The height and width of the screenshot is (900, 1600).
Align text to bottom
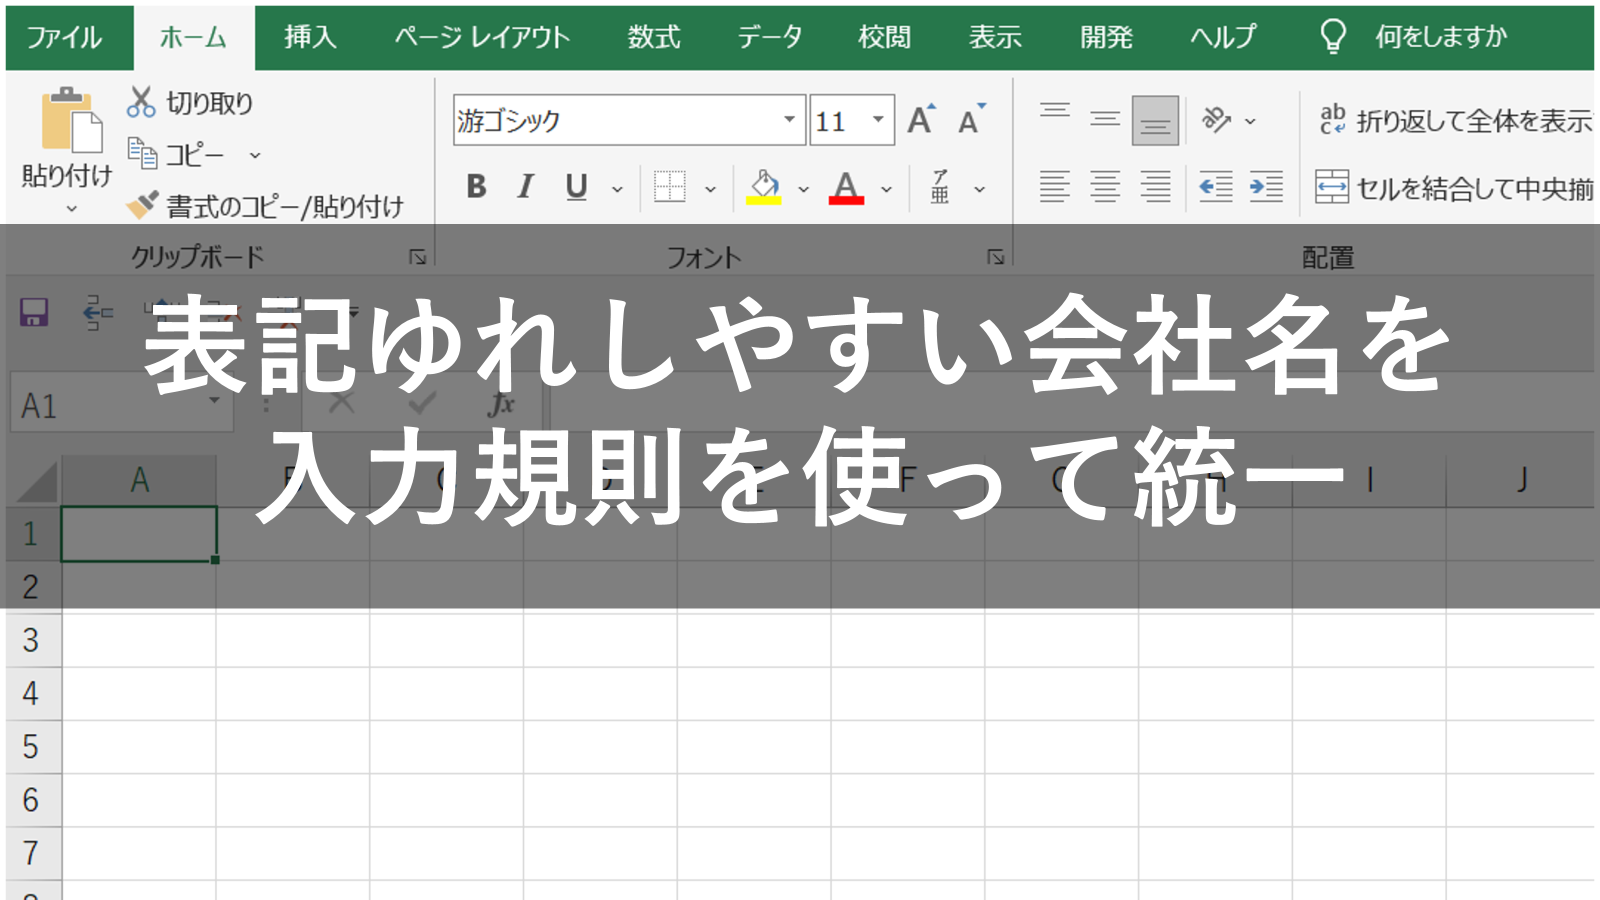click(1155, 120)
